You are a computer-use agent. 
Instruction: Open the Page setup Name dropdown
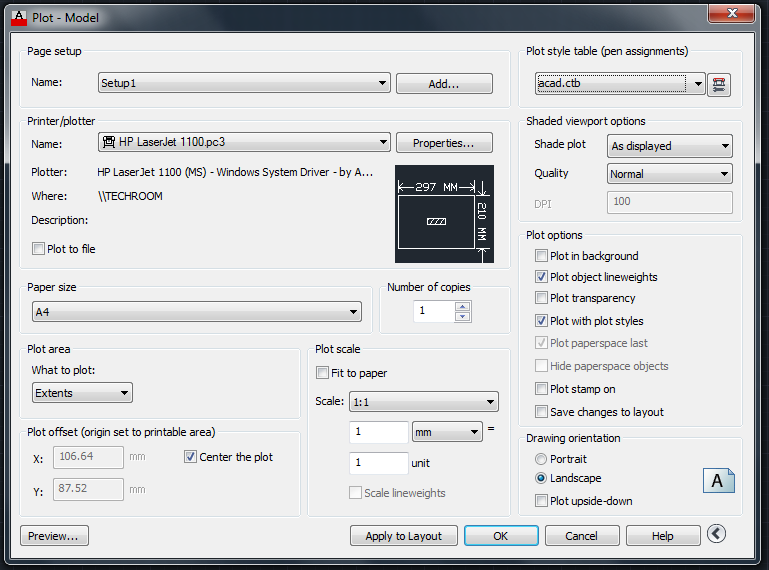point(244,83)
